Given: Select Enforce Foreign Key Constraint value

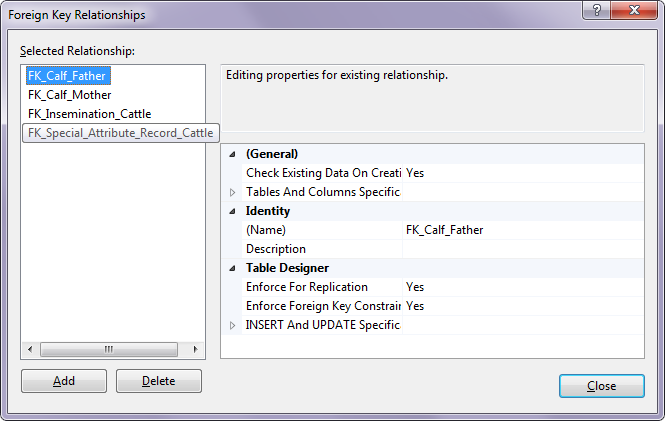Looking at the screenshot, I should (522, 306).
